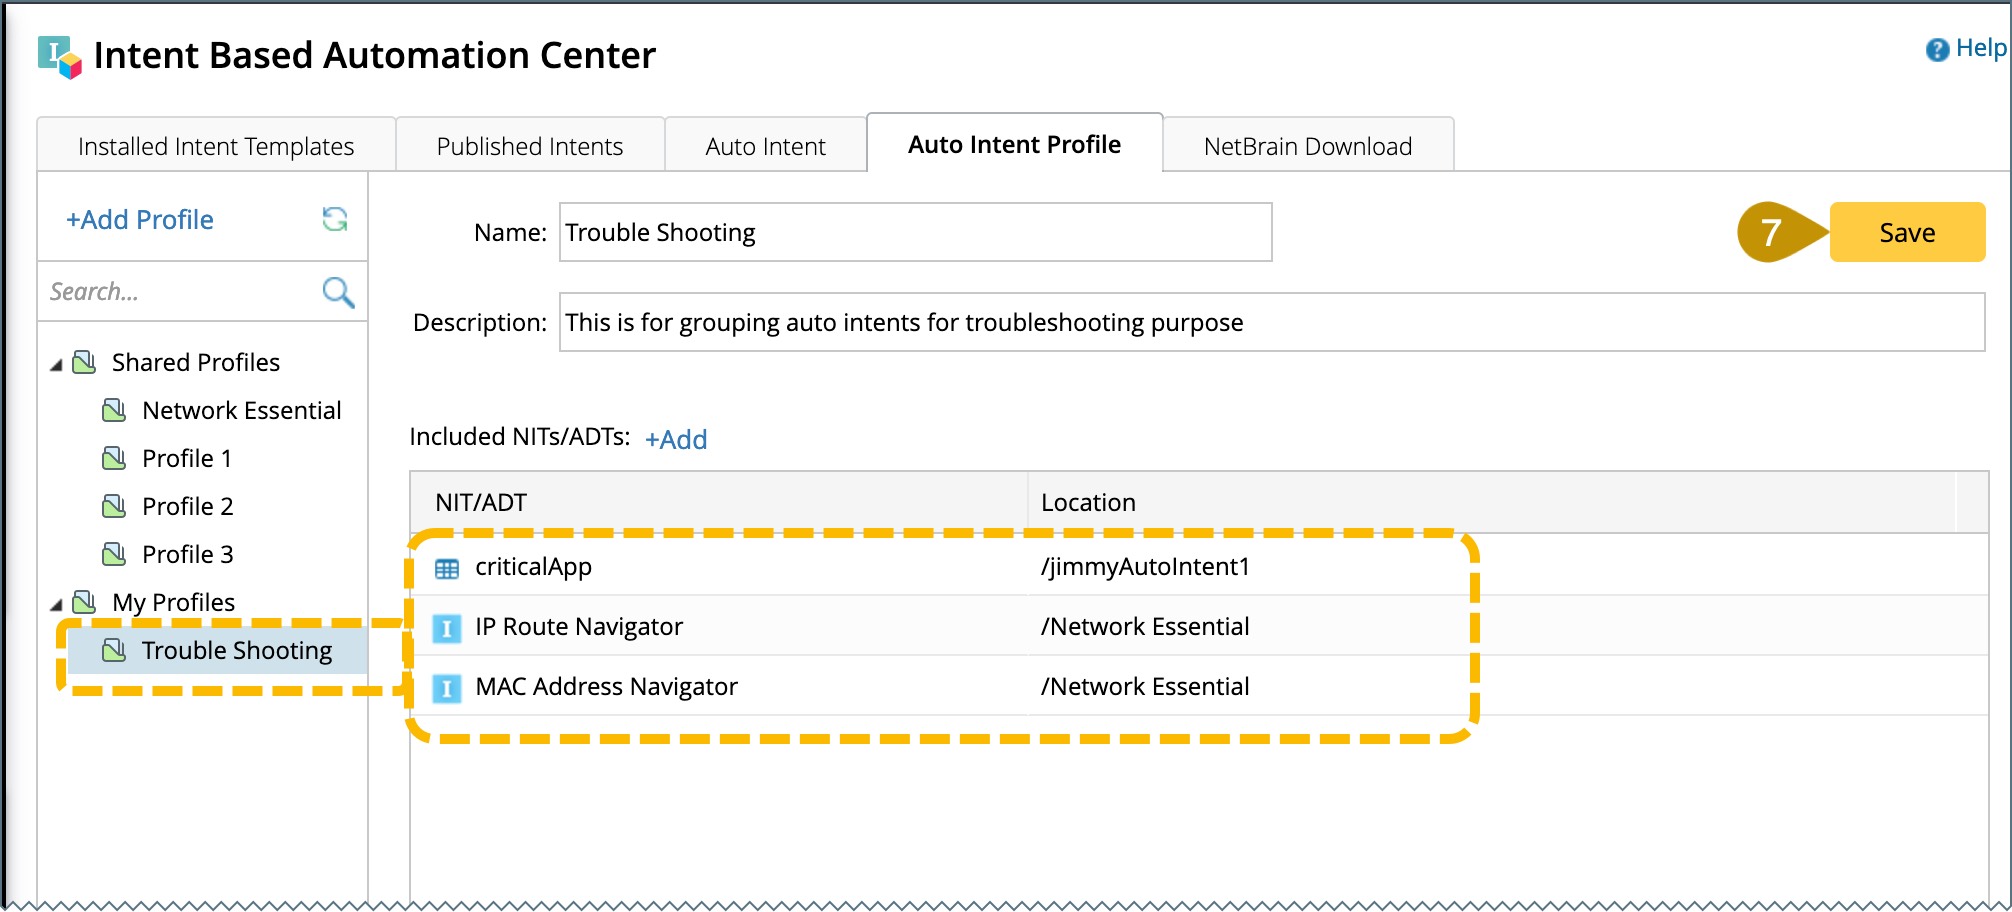The width and height of the screenshot is (2012, 912).
Task: Click the Intent Based Automation Center logo
Action: tap(59, 56)
